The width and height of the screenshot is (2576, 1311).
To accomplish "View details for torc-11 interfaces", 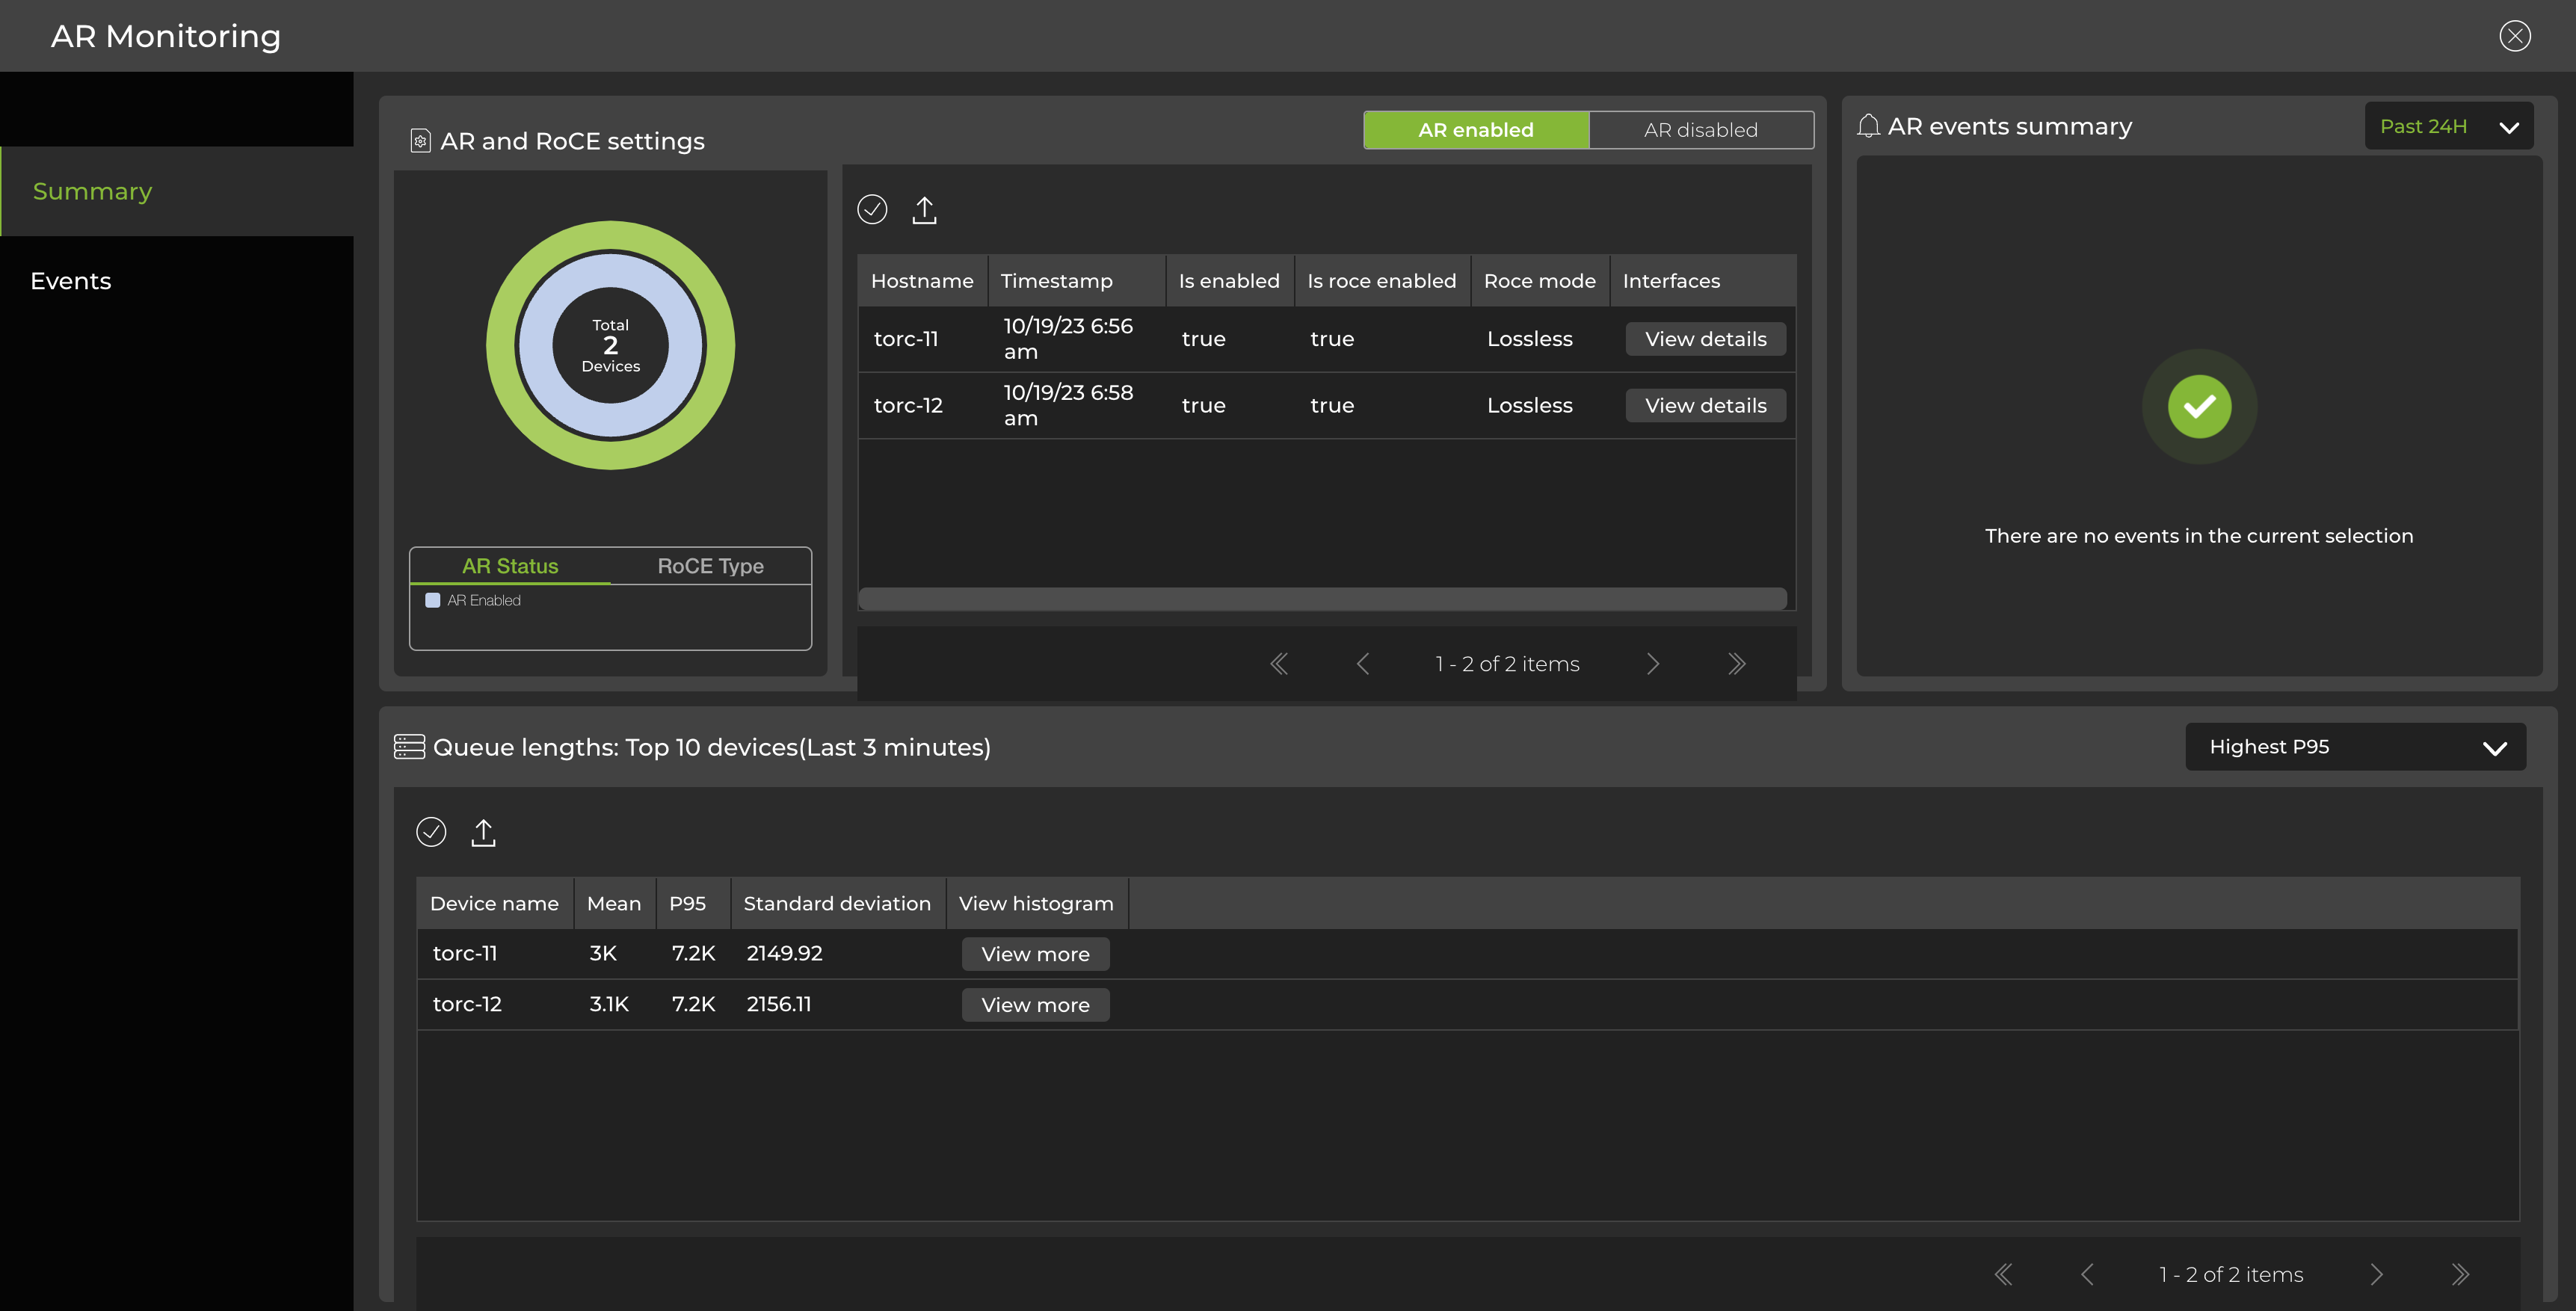I will coord(1705,338).
